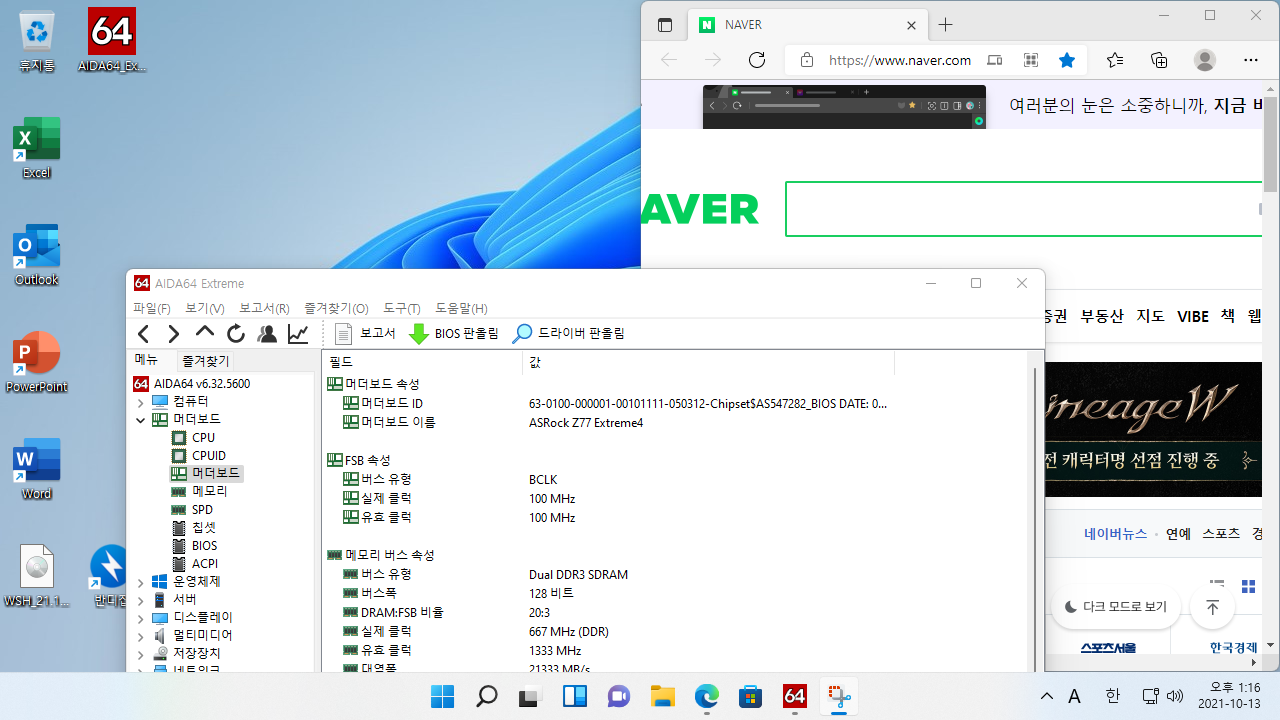Click the up-level arrow in AIDA64 toolbar
Image resolution: width=1280 pixels, height=720 pixels.
click(205, 333)
